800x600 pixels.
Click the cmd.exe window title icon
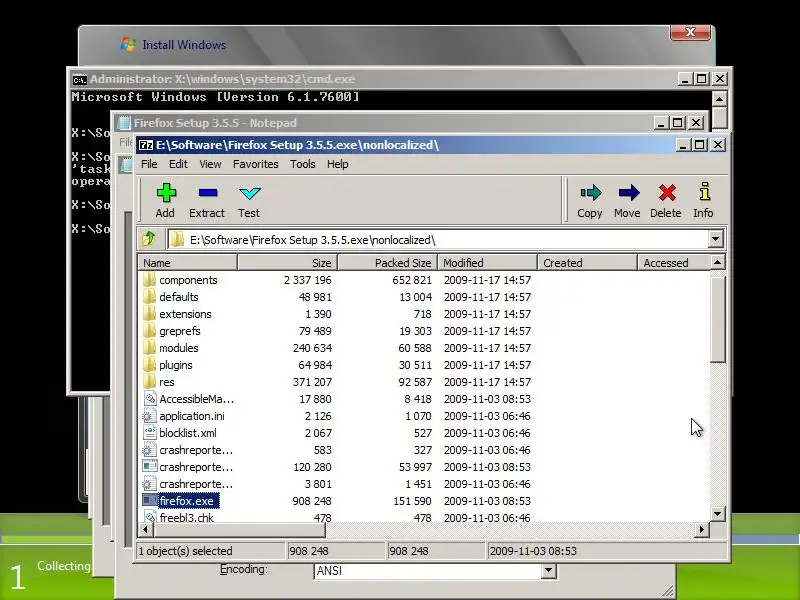(80, 79)
